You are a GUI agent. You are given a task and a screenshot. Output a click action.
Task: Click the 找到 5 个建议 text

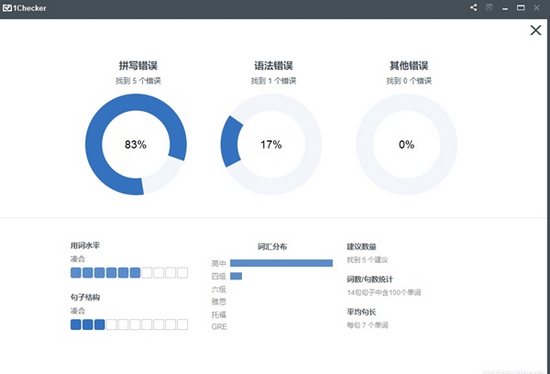tap(367, 260)
